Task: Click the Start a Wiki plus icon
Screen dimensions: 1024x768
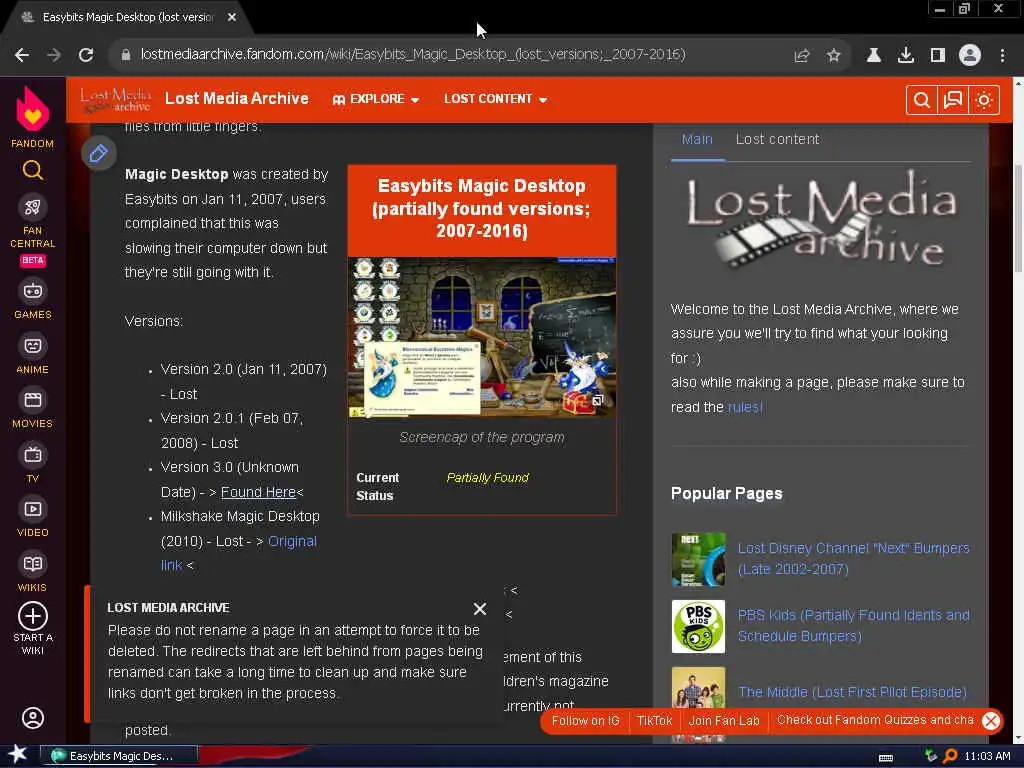Action: (33, 616)
